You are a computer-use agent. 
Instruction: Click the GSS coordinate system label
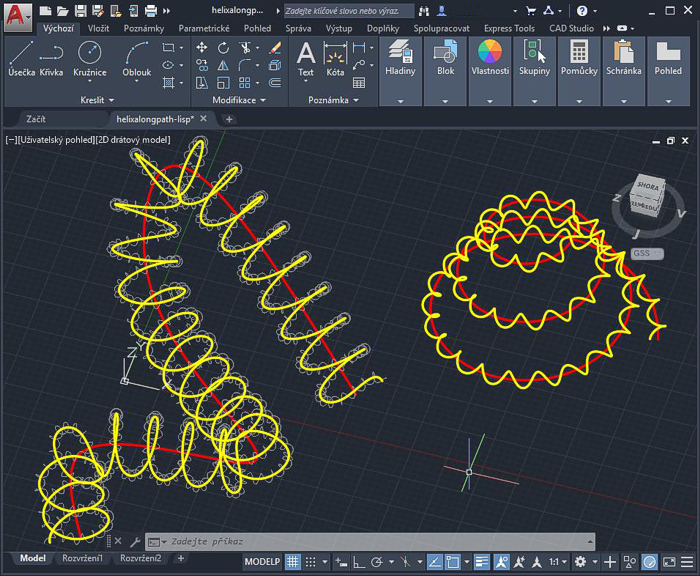pyautogui.click(x=647, y=253)
